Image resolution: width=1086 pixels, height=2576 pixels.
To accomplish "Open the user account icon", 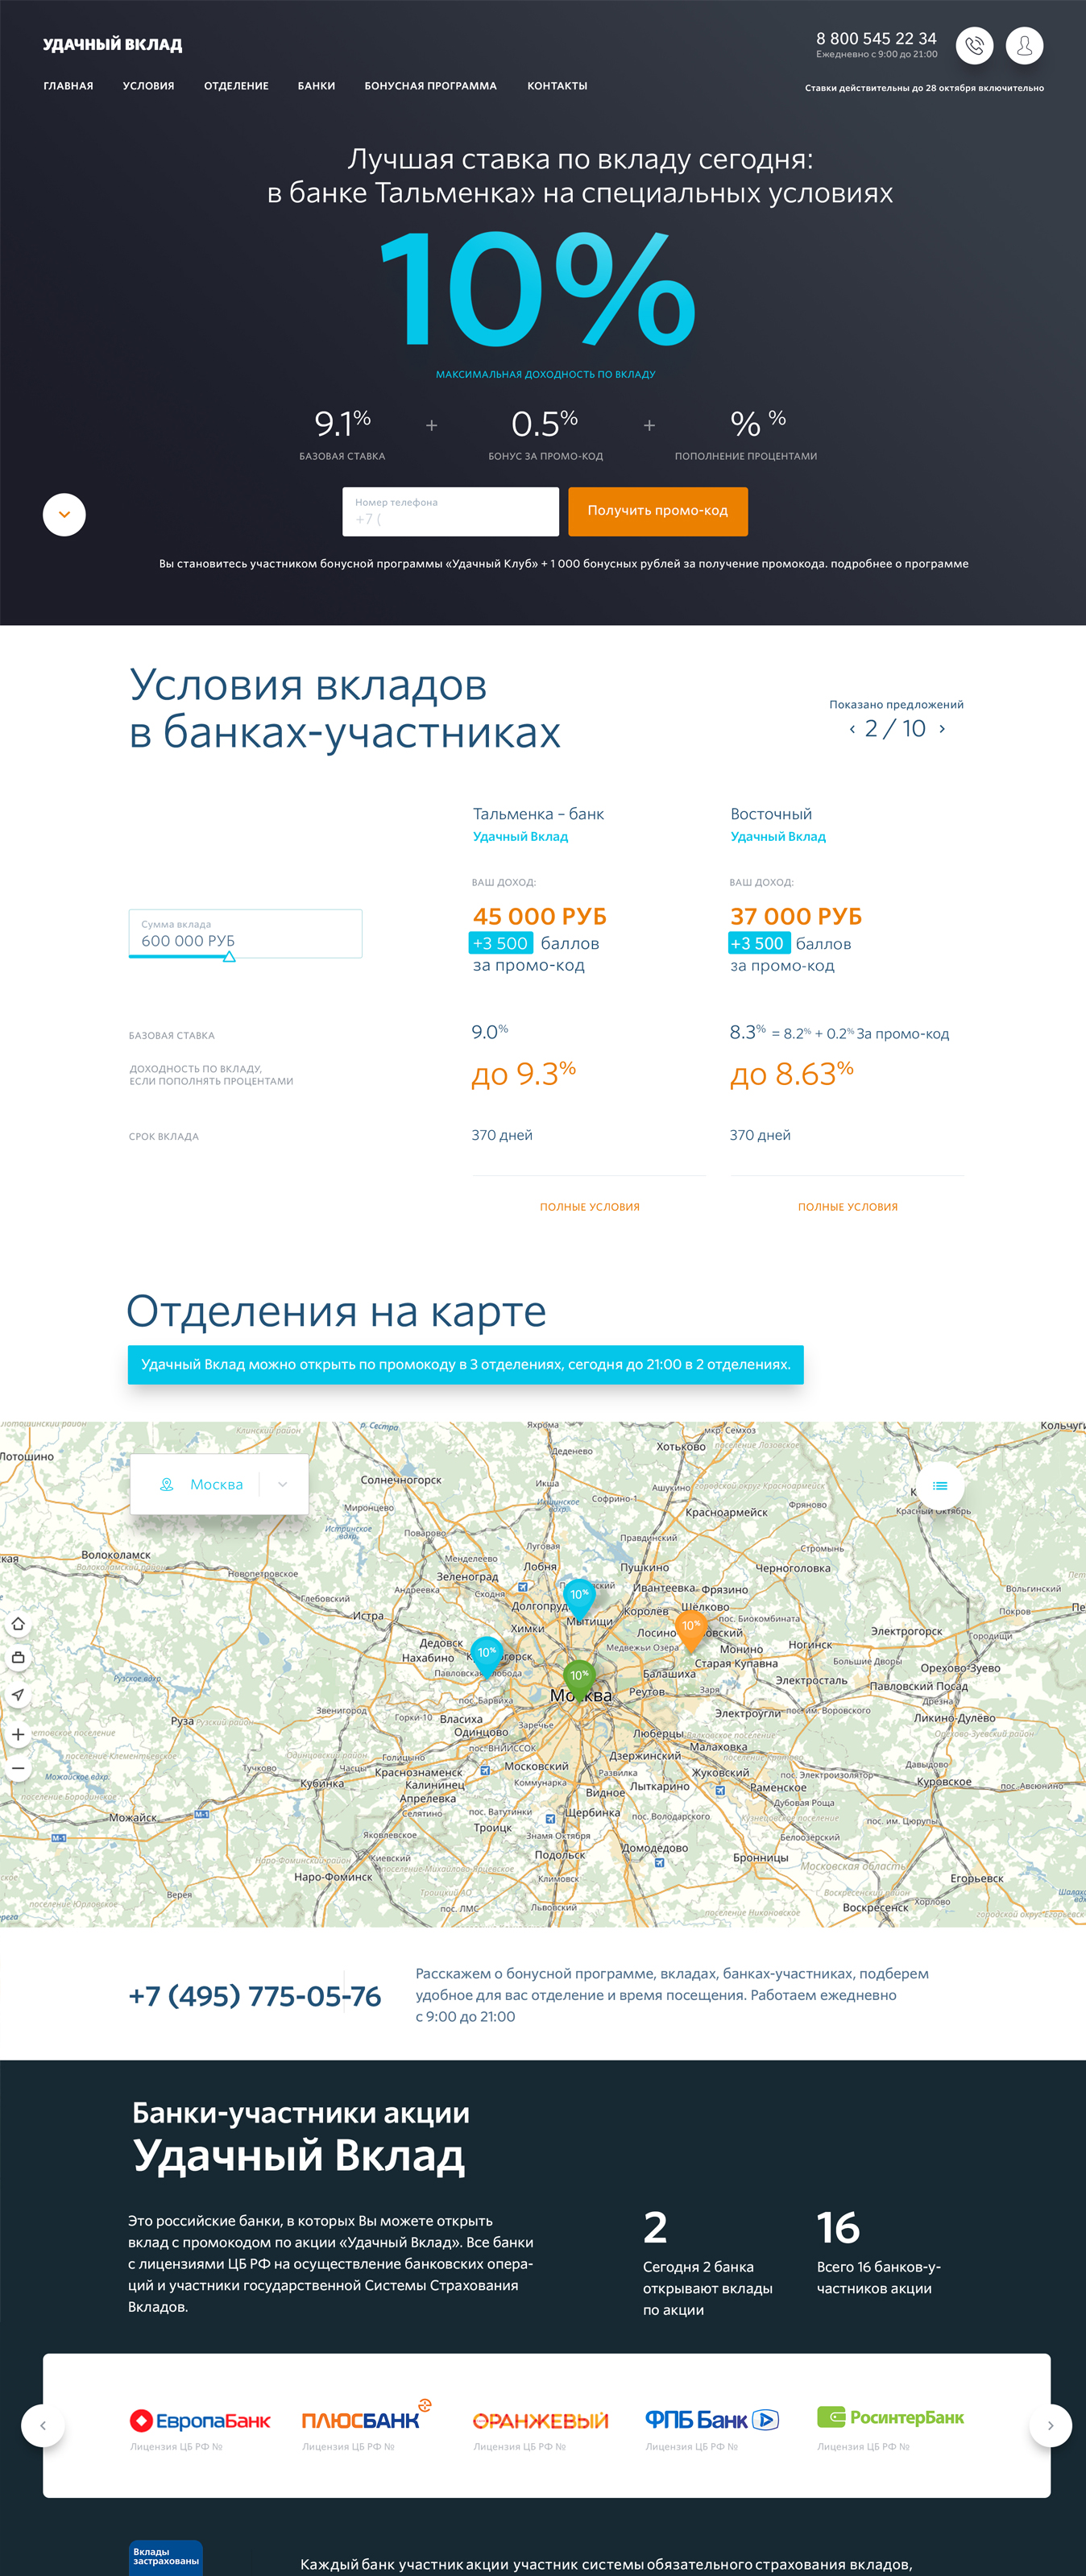I will [x=1024, y=45].
